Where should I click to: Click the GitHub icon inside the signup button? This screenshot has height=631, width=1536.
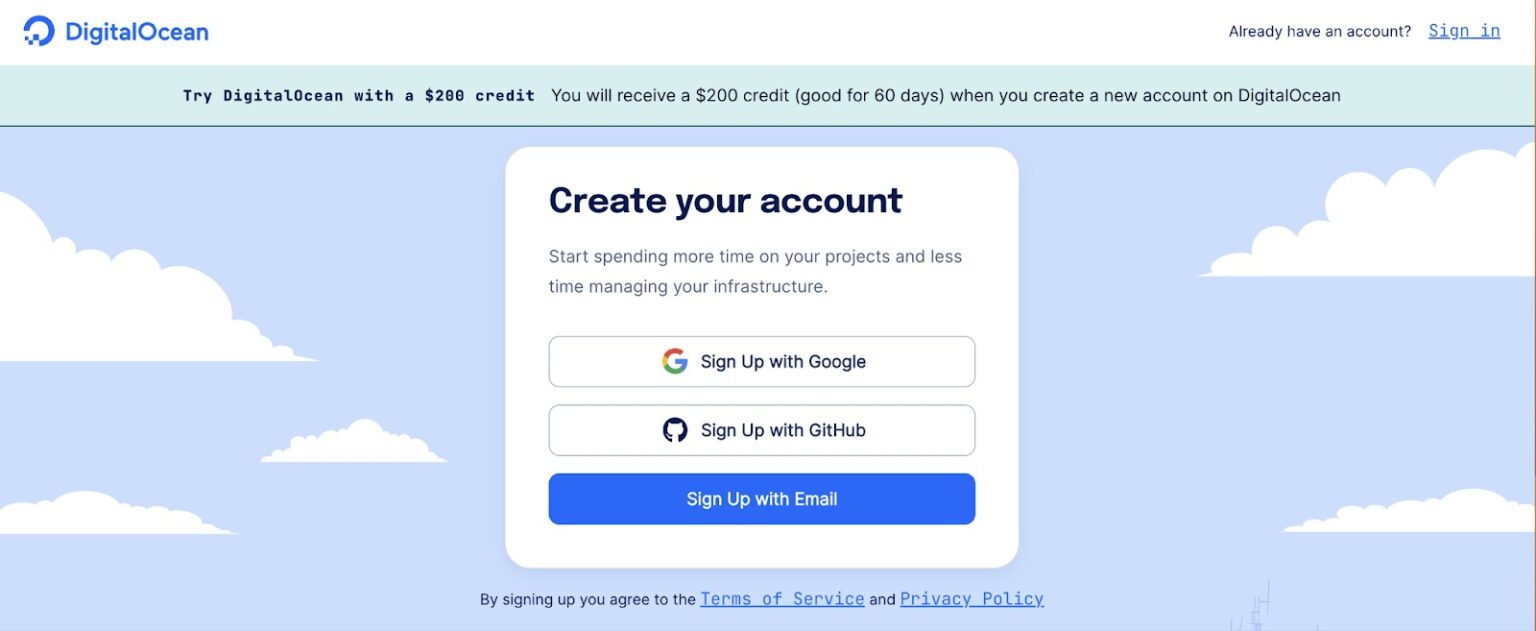(x=676, y=430)
